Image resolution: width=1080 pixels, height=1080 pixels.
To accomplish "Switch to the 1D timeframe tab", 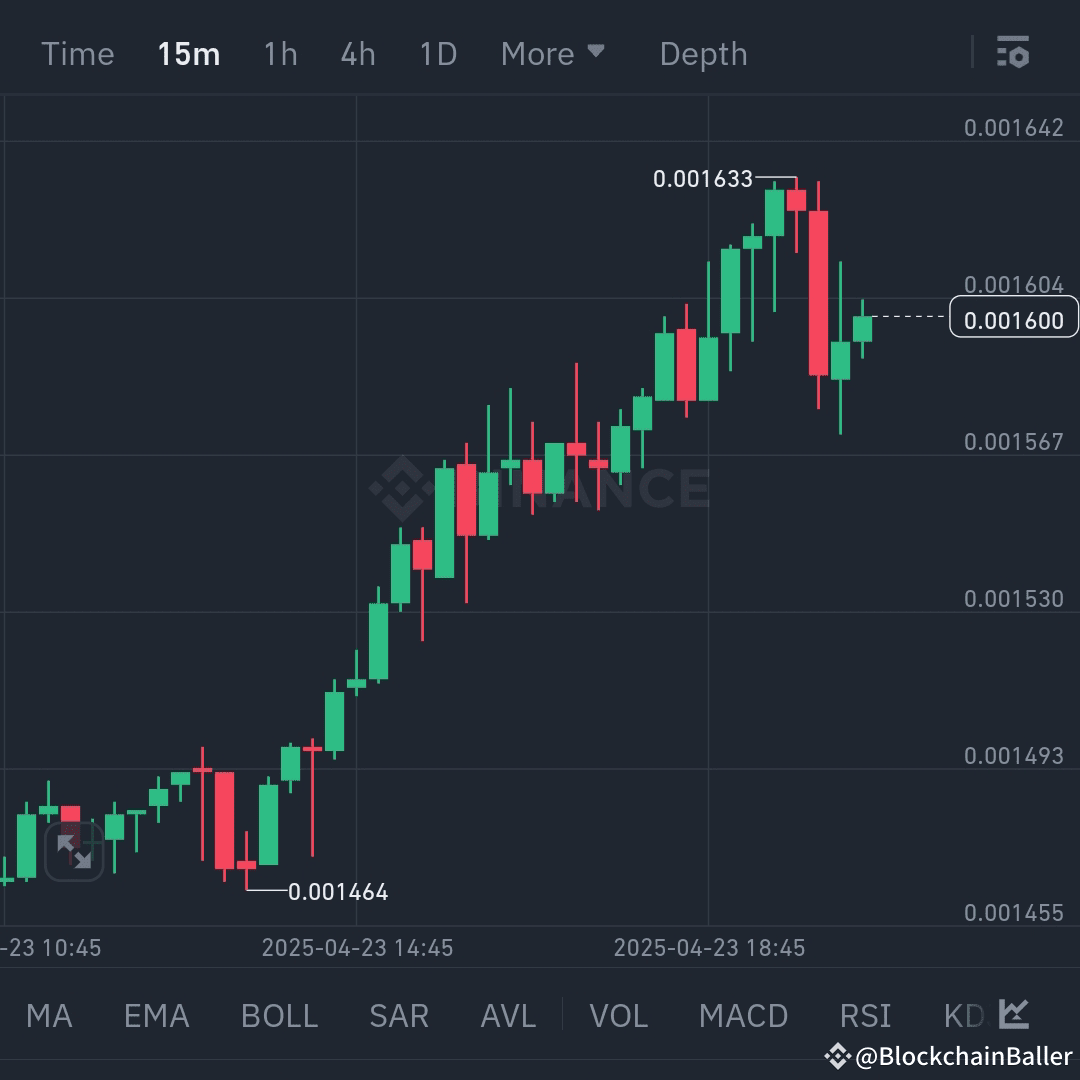I will [437, 54].
